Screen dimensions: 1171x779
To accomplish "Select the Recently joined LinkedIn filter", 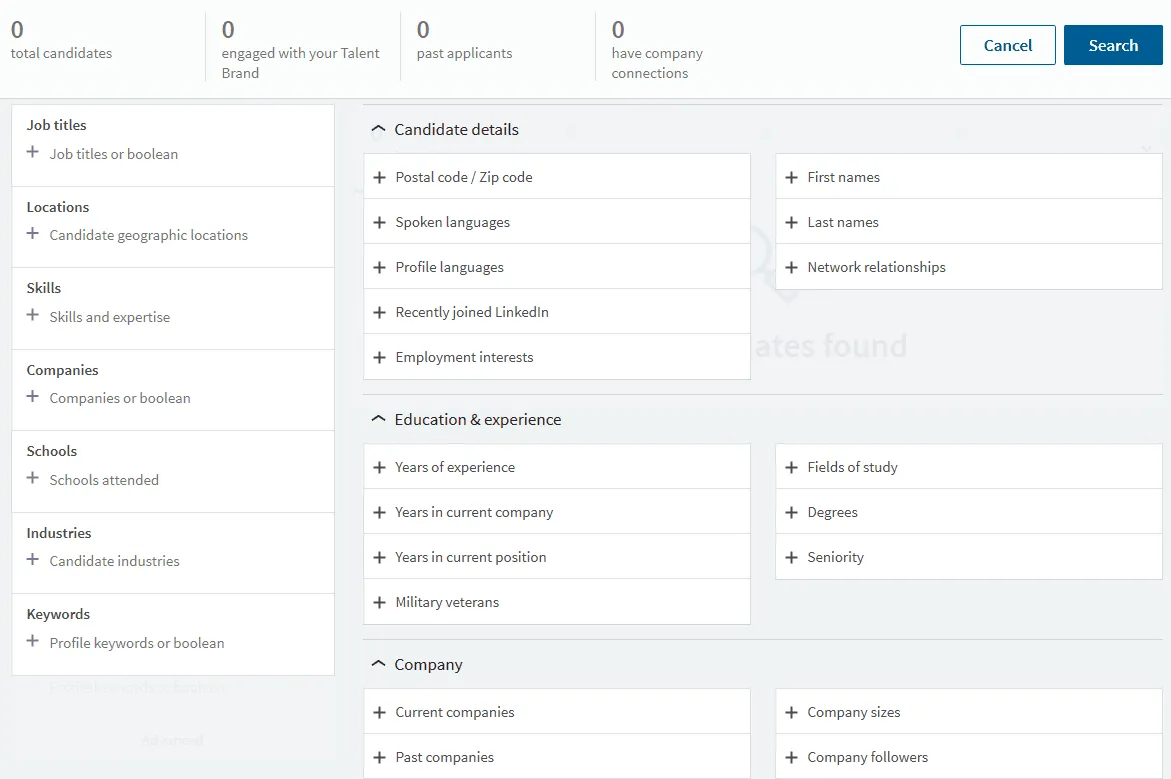I will [x=471, y=312].
